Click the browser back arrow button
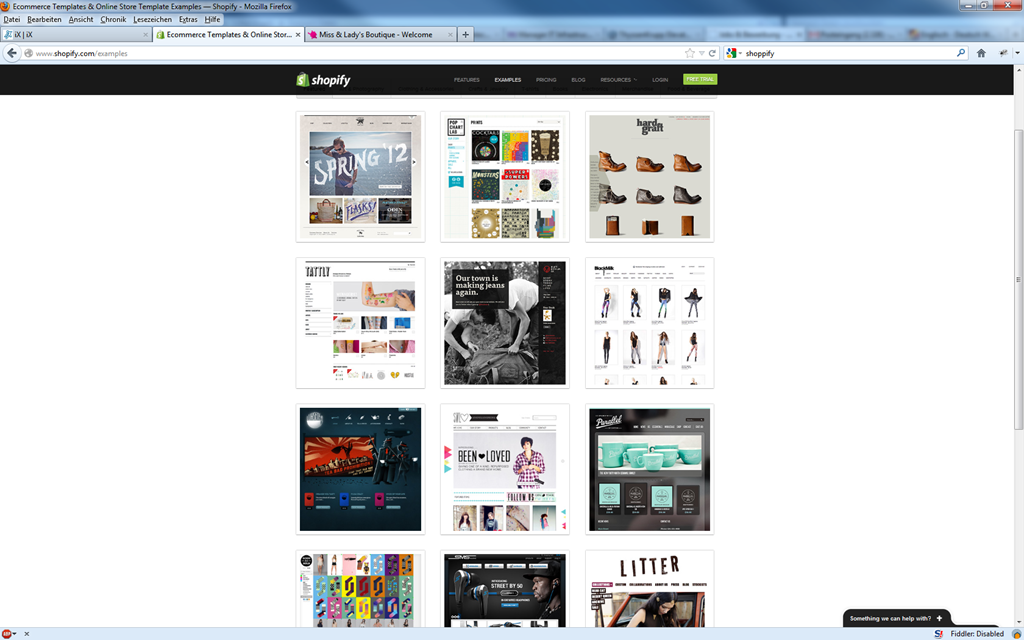The width and height of the screenshot is (1024, 640). pyautogui.click(x=12, y=54)
